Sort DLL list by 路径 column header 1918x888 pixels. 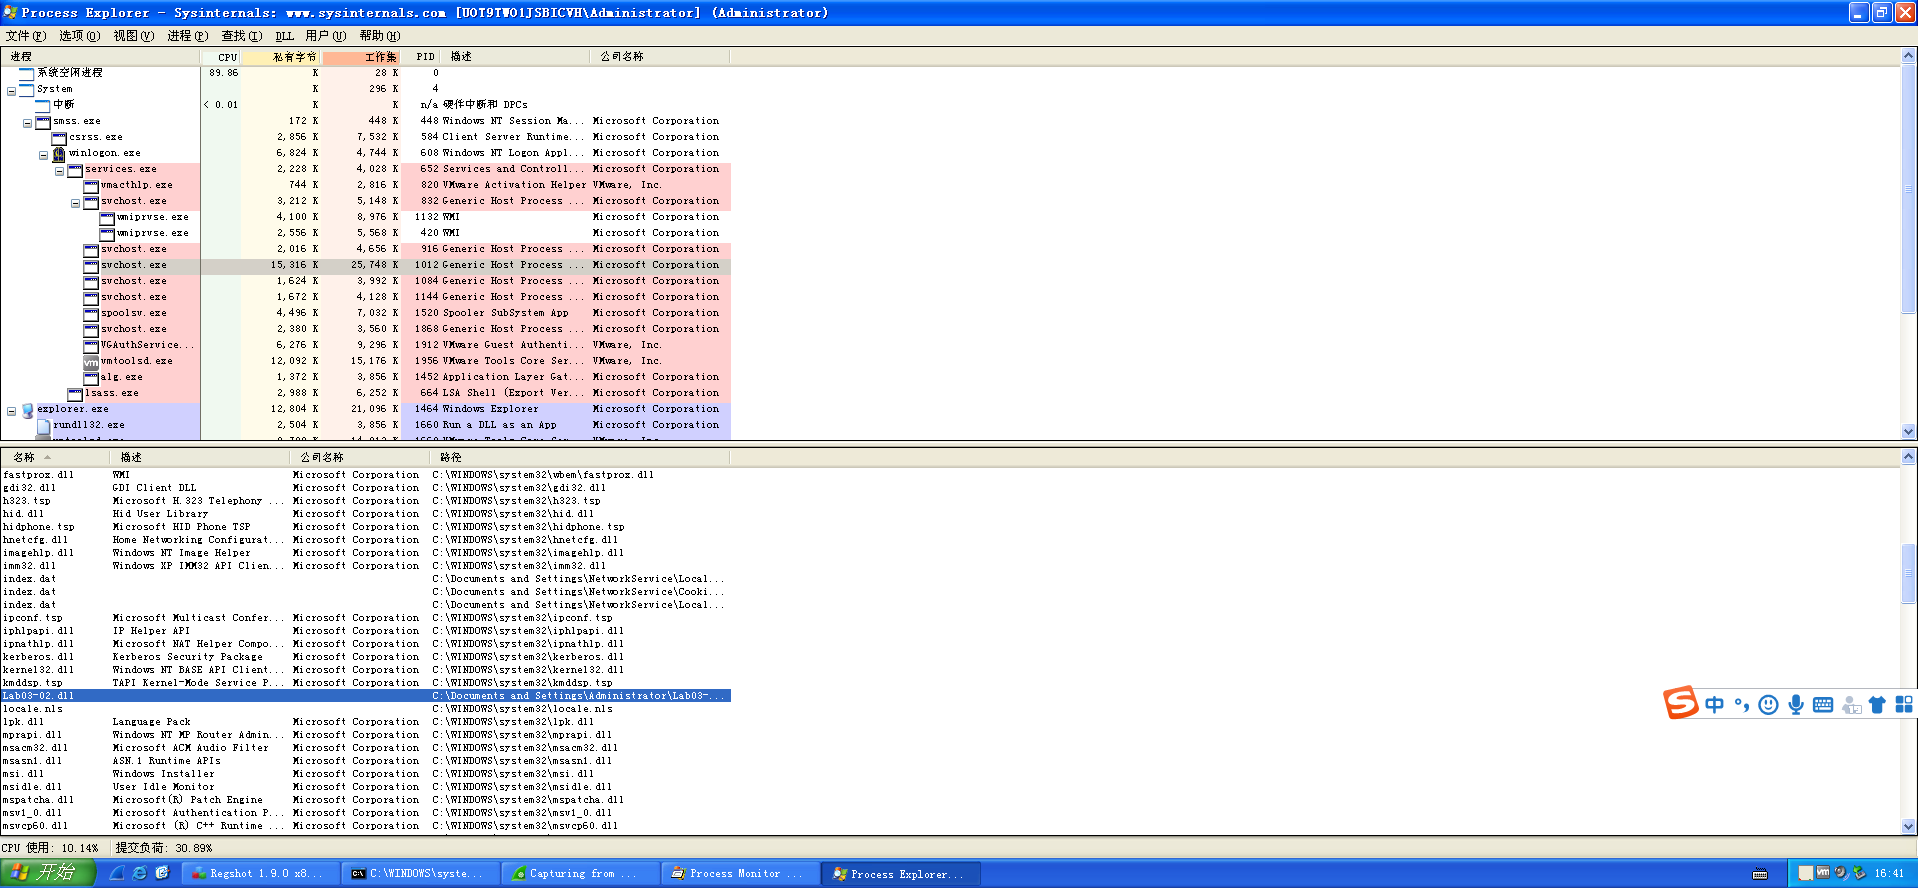tap(580, 457)
